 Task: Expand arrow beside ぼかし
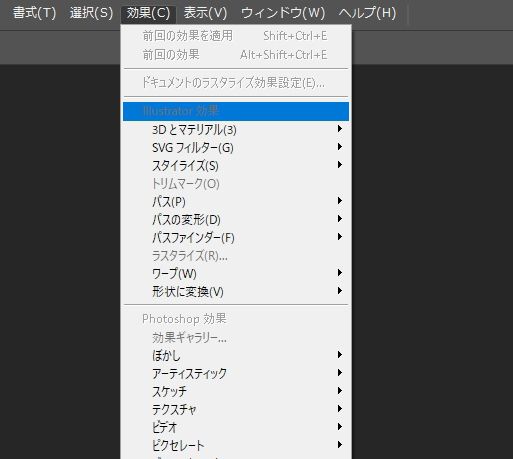tap(340, 354)
